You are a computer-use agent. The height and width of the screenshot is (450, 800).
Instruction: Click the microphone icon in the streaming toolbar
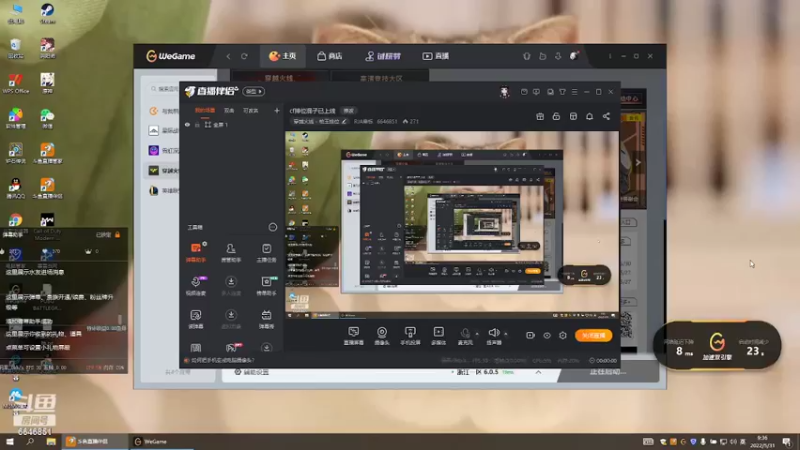point(465,335)
